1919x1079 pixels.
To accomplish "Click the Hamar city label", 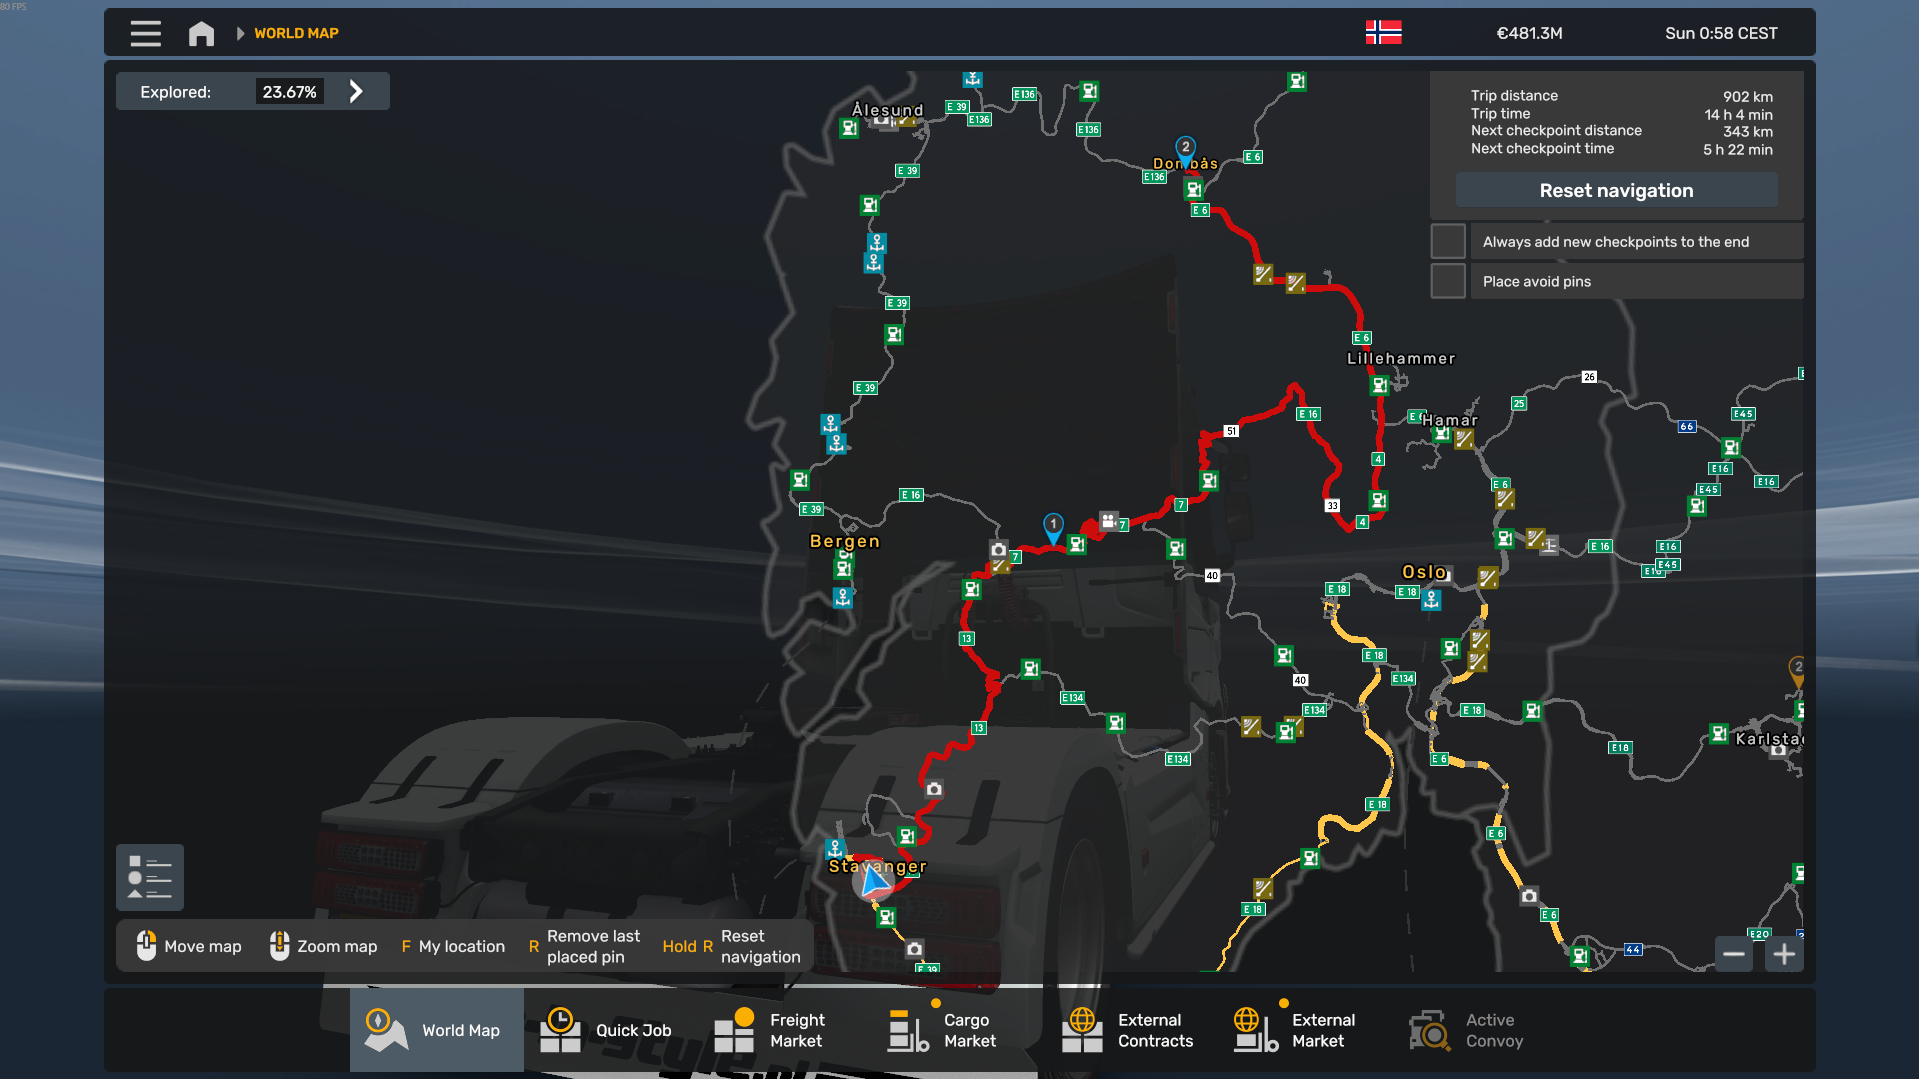I will pos(1449,420).
